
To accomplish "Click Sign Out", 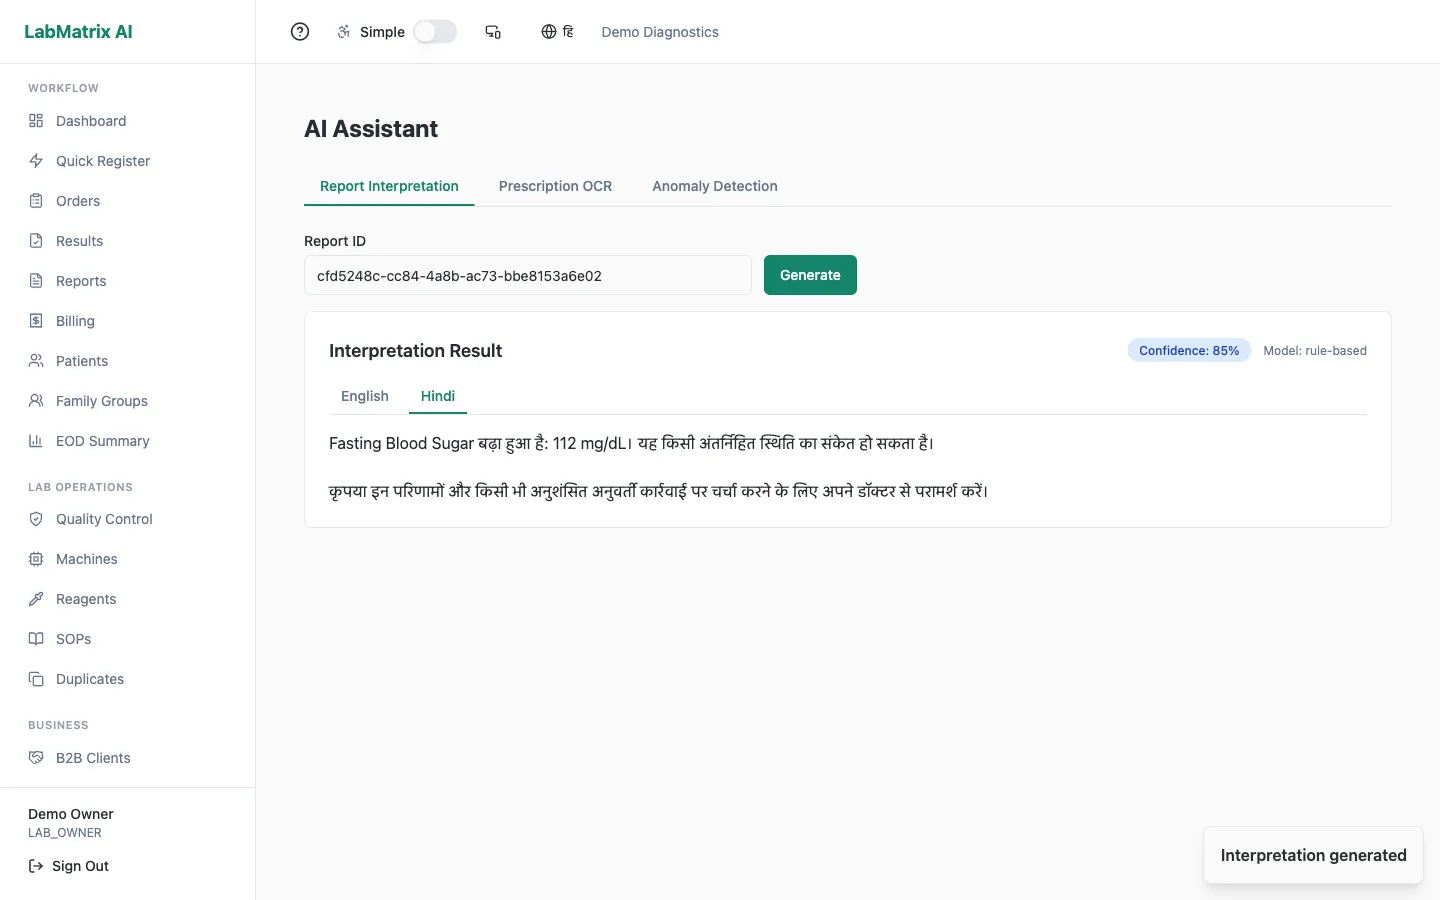I will (x=69, y=866).
